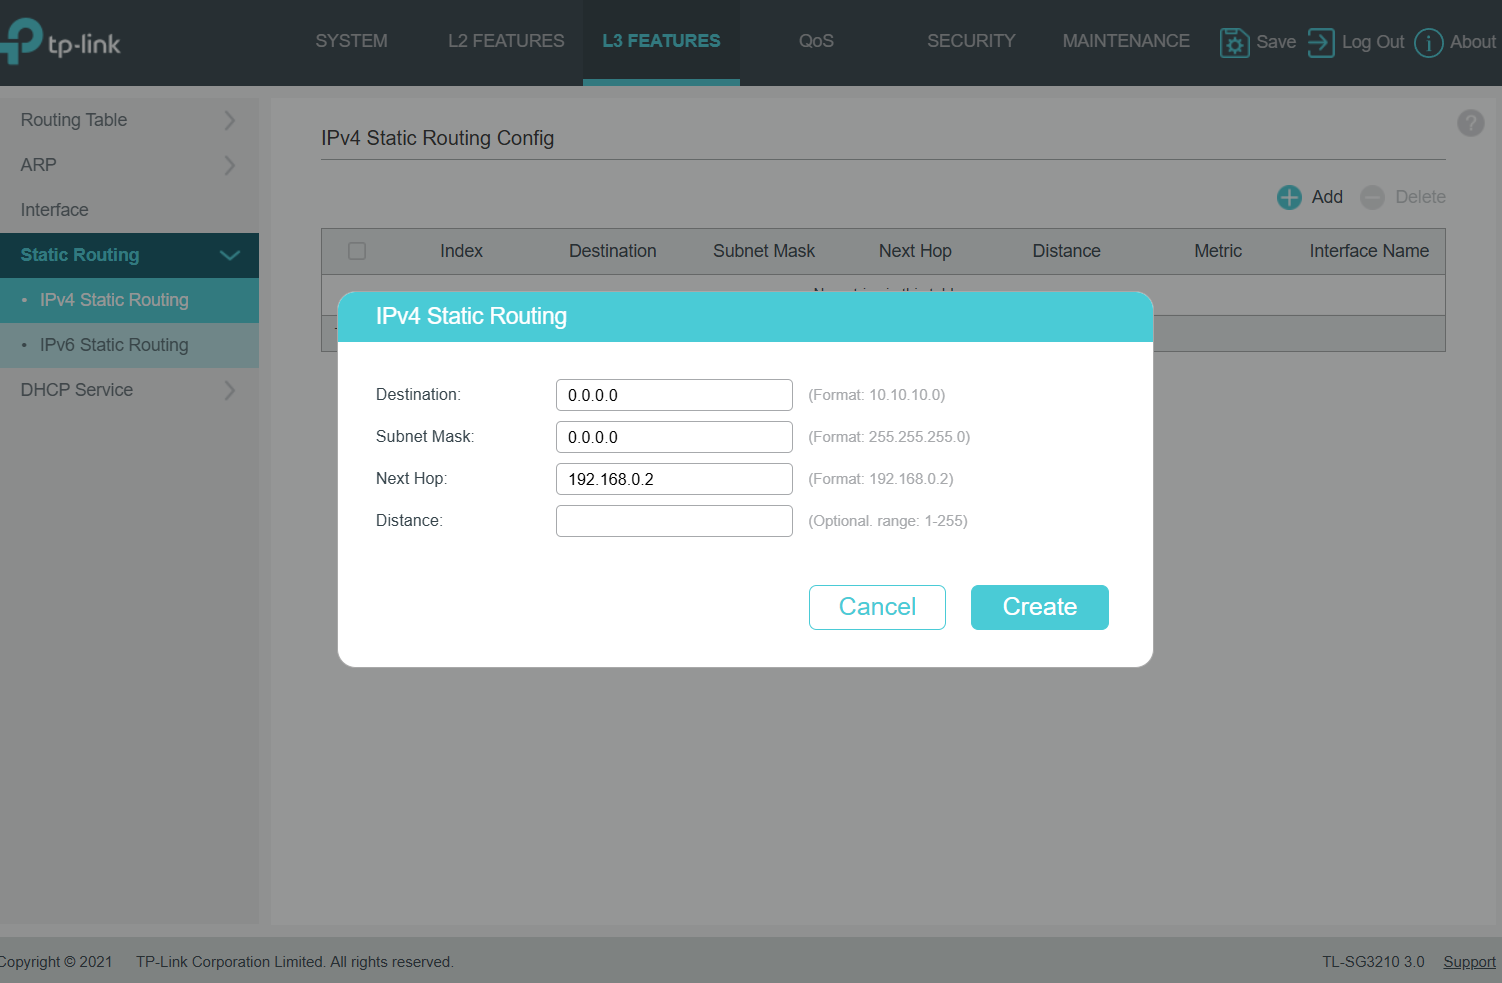1502x983 pixels.
Task: Cancel the IPv4 Static Routing dialog
Action: point(876,607)
